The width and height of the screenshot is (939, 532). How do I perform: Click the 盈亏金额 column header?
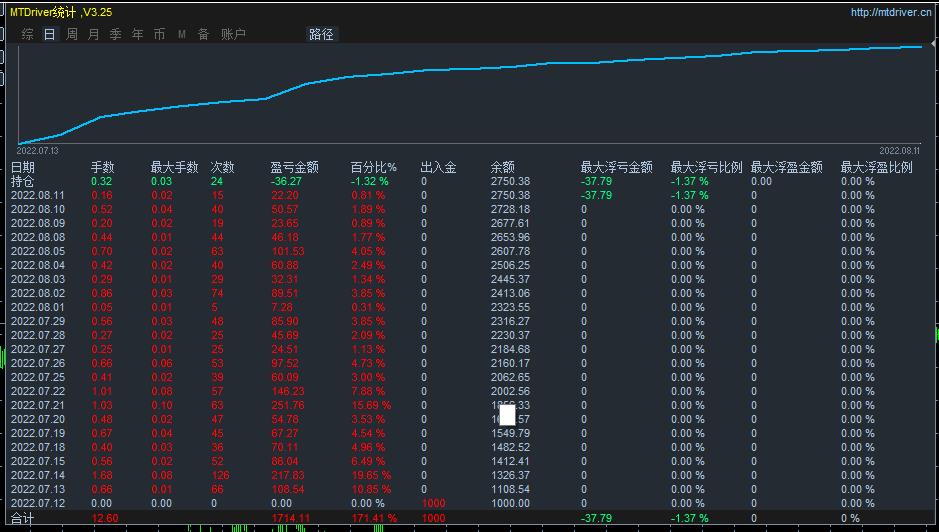coord(294,167)
